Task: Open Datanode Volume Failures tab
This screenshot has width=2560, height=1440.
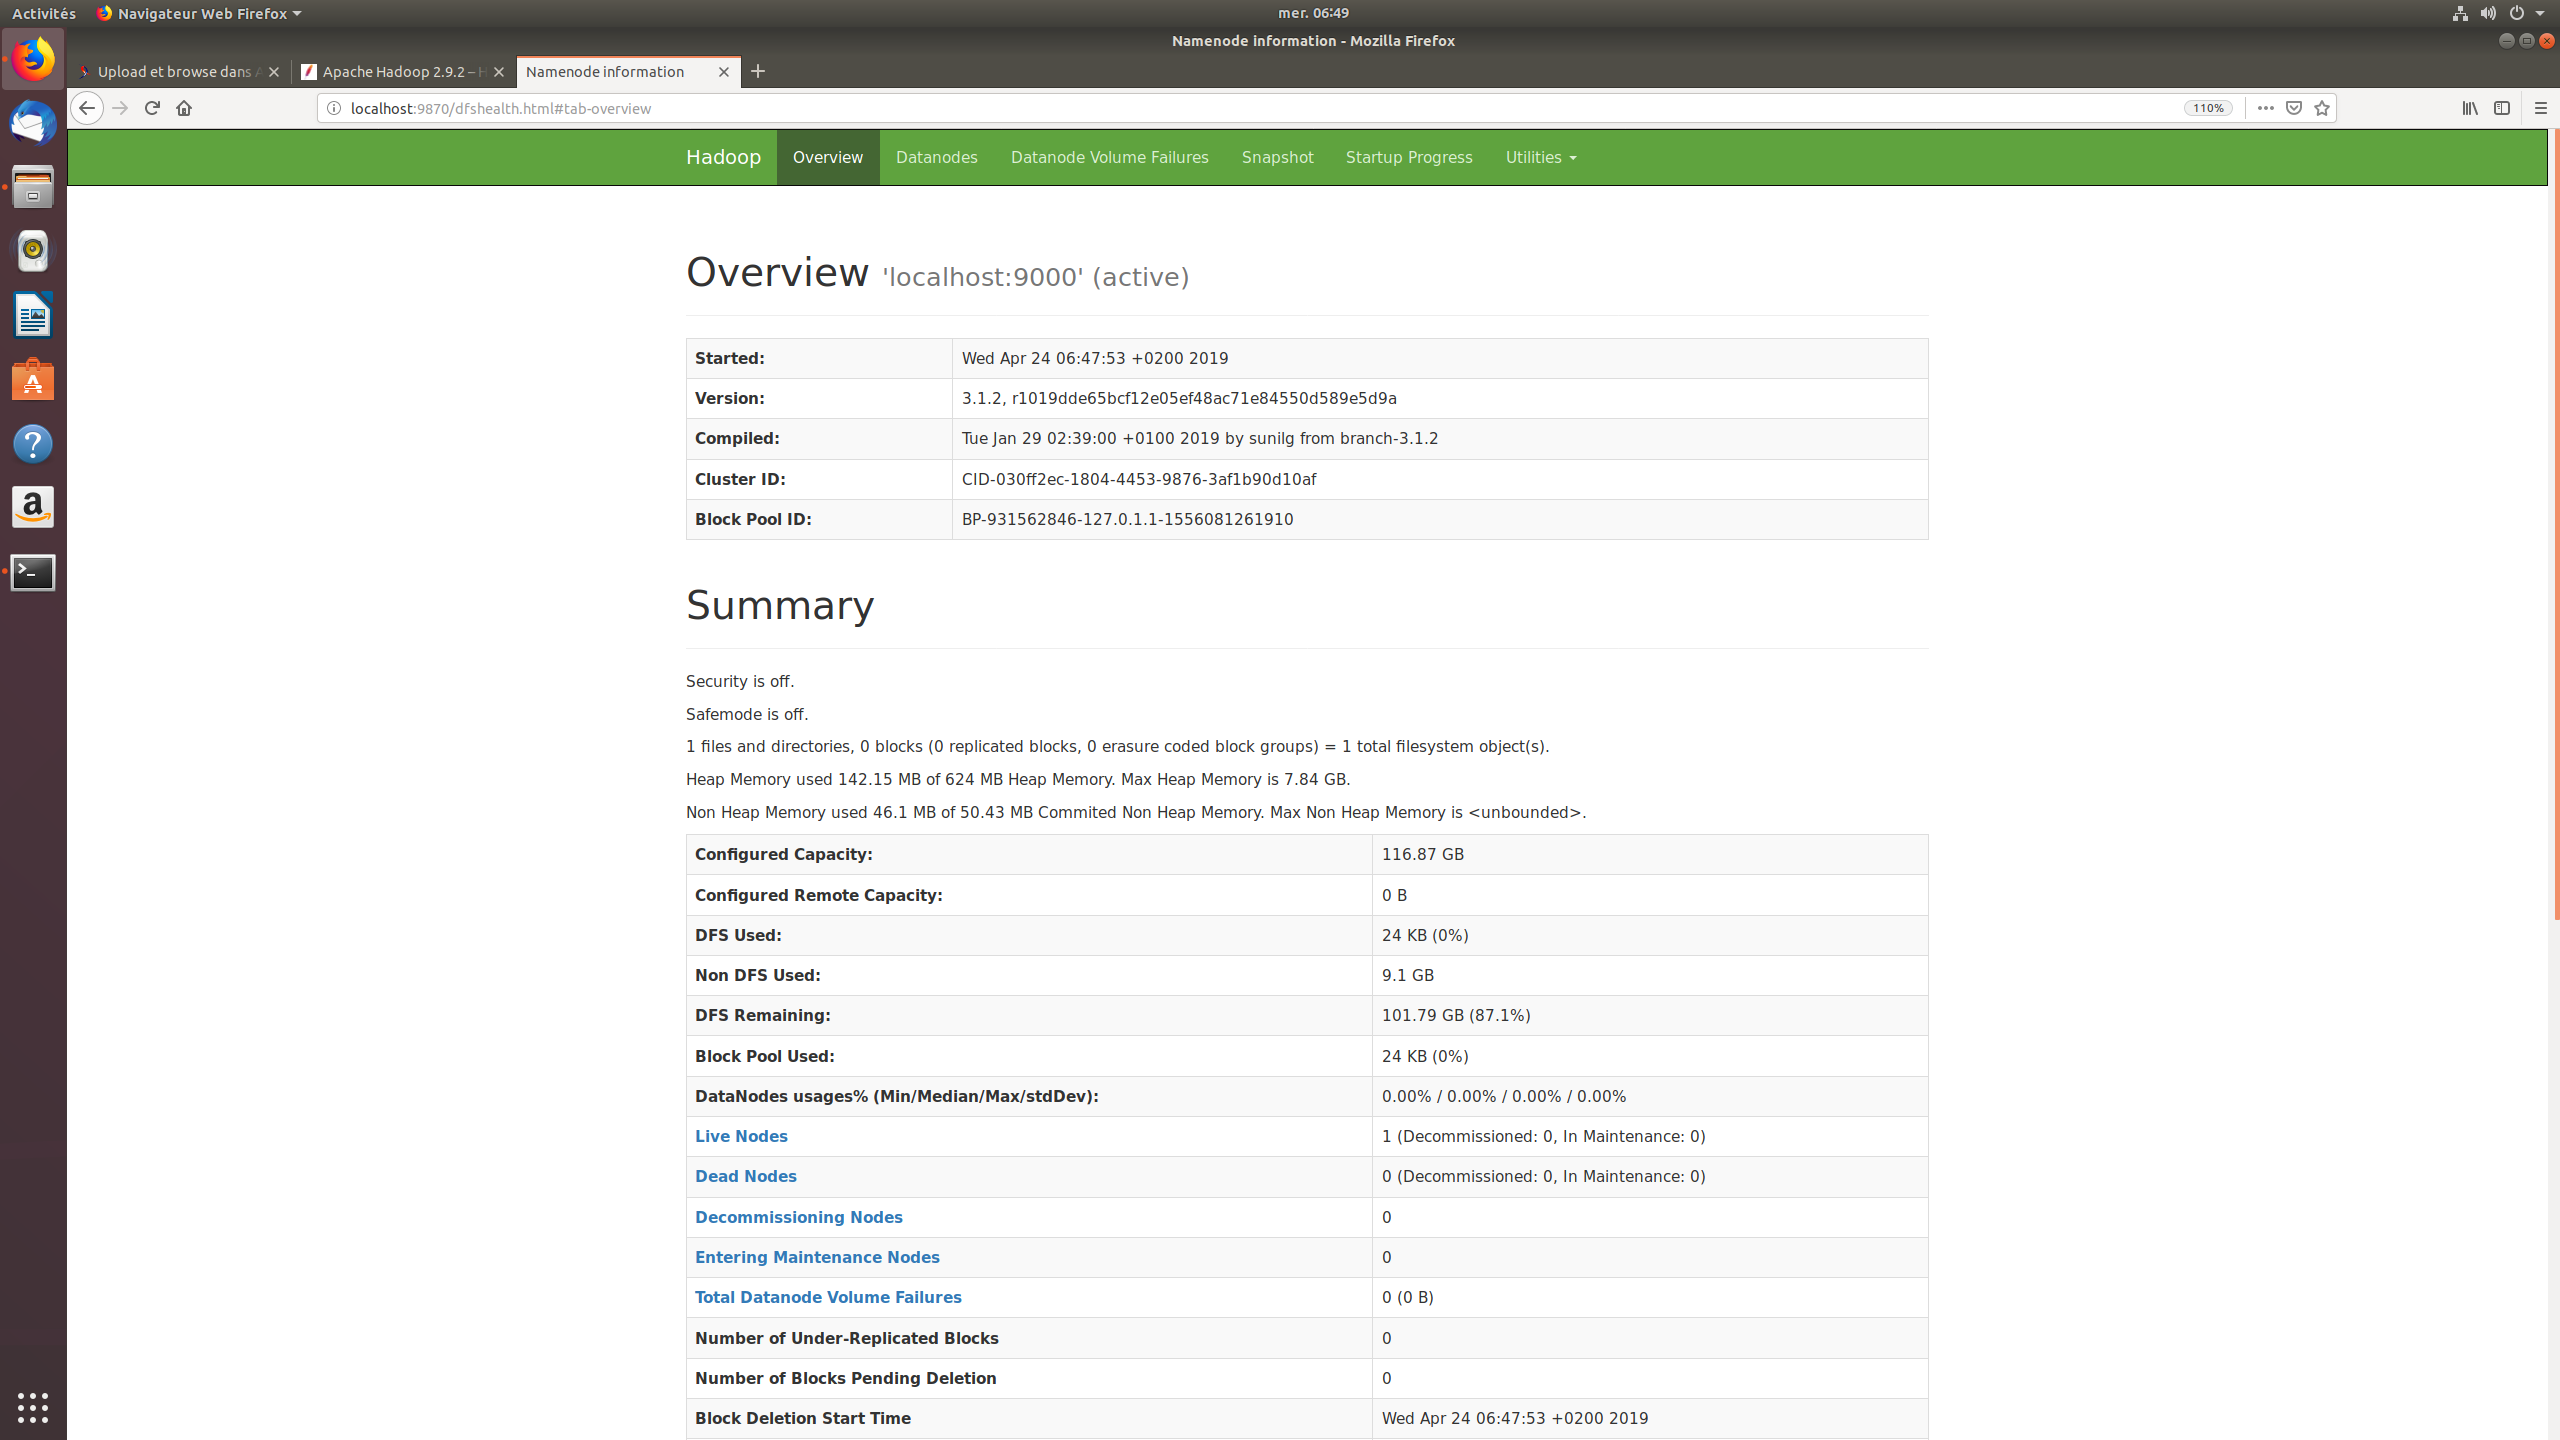Action: click(x=1110, y=157)
